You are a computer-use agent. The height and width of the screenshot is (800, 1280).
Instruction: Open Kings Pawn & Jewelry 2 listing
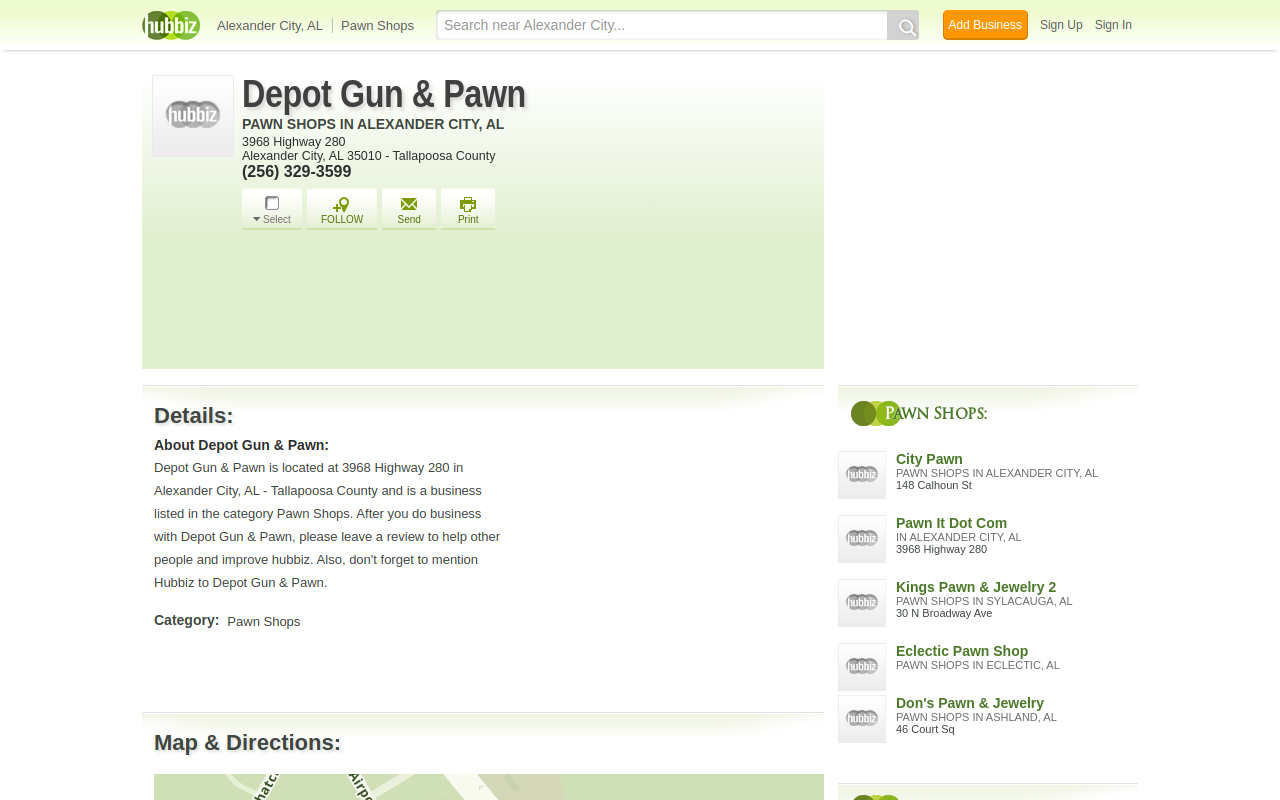(976, 587)
